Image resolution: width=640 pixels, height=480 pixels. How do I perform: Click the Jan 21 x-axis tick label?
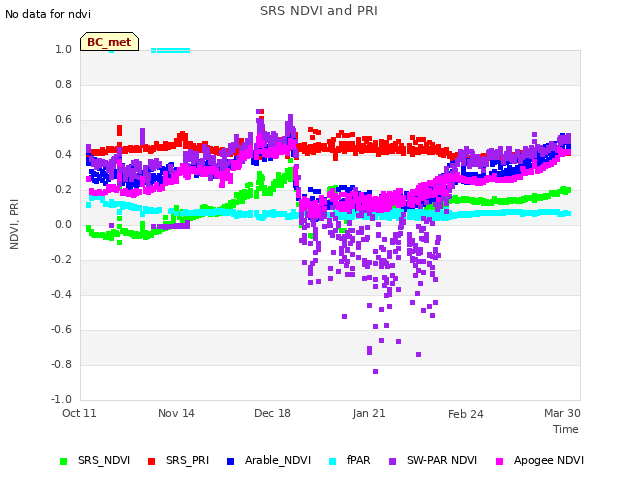pos(369,413)
